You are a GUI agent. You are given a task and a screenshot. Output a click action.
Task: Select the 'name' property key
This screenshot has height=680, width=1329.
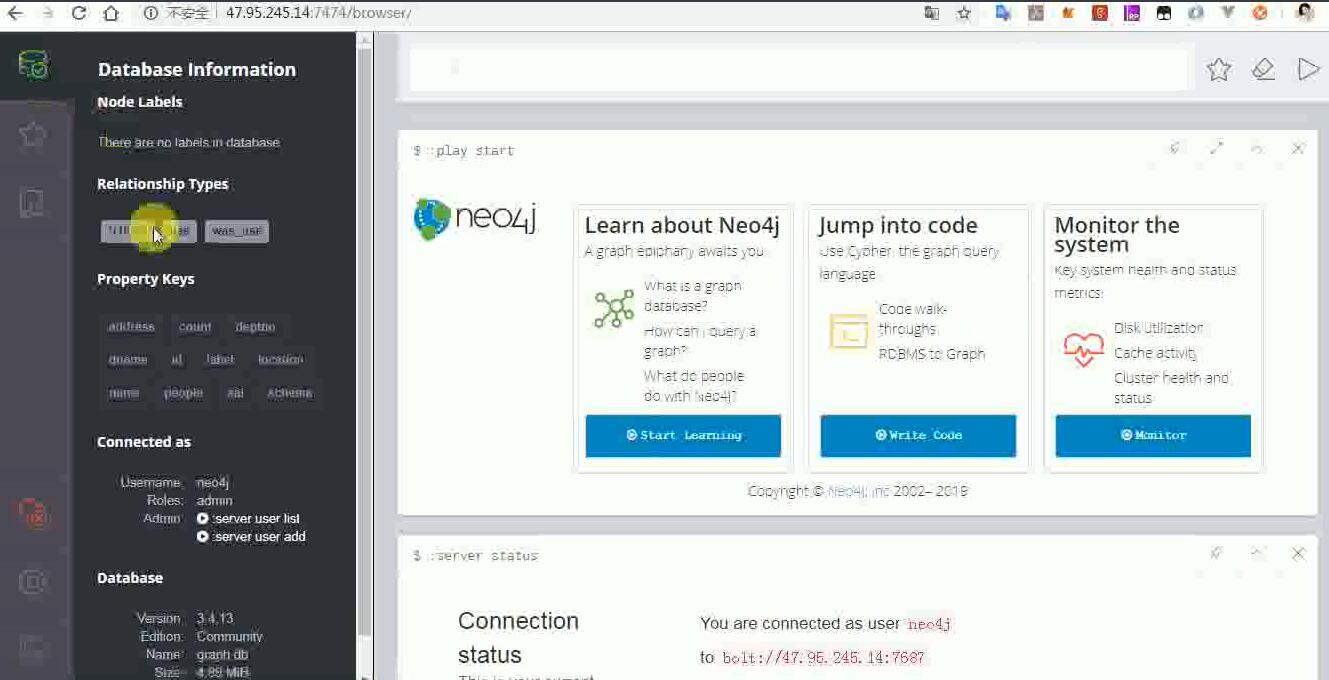coord(124,393)
